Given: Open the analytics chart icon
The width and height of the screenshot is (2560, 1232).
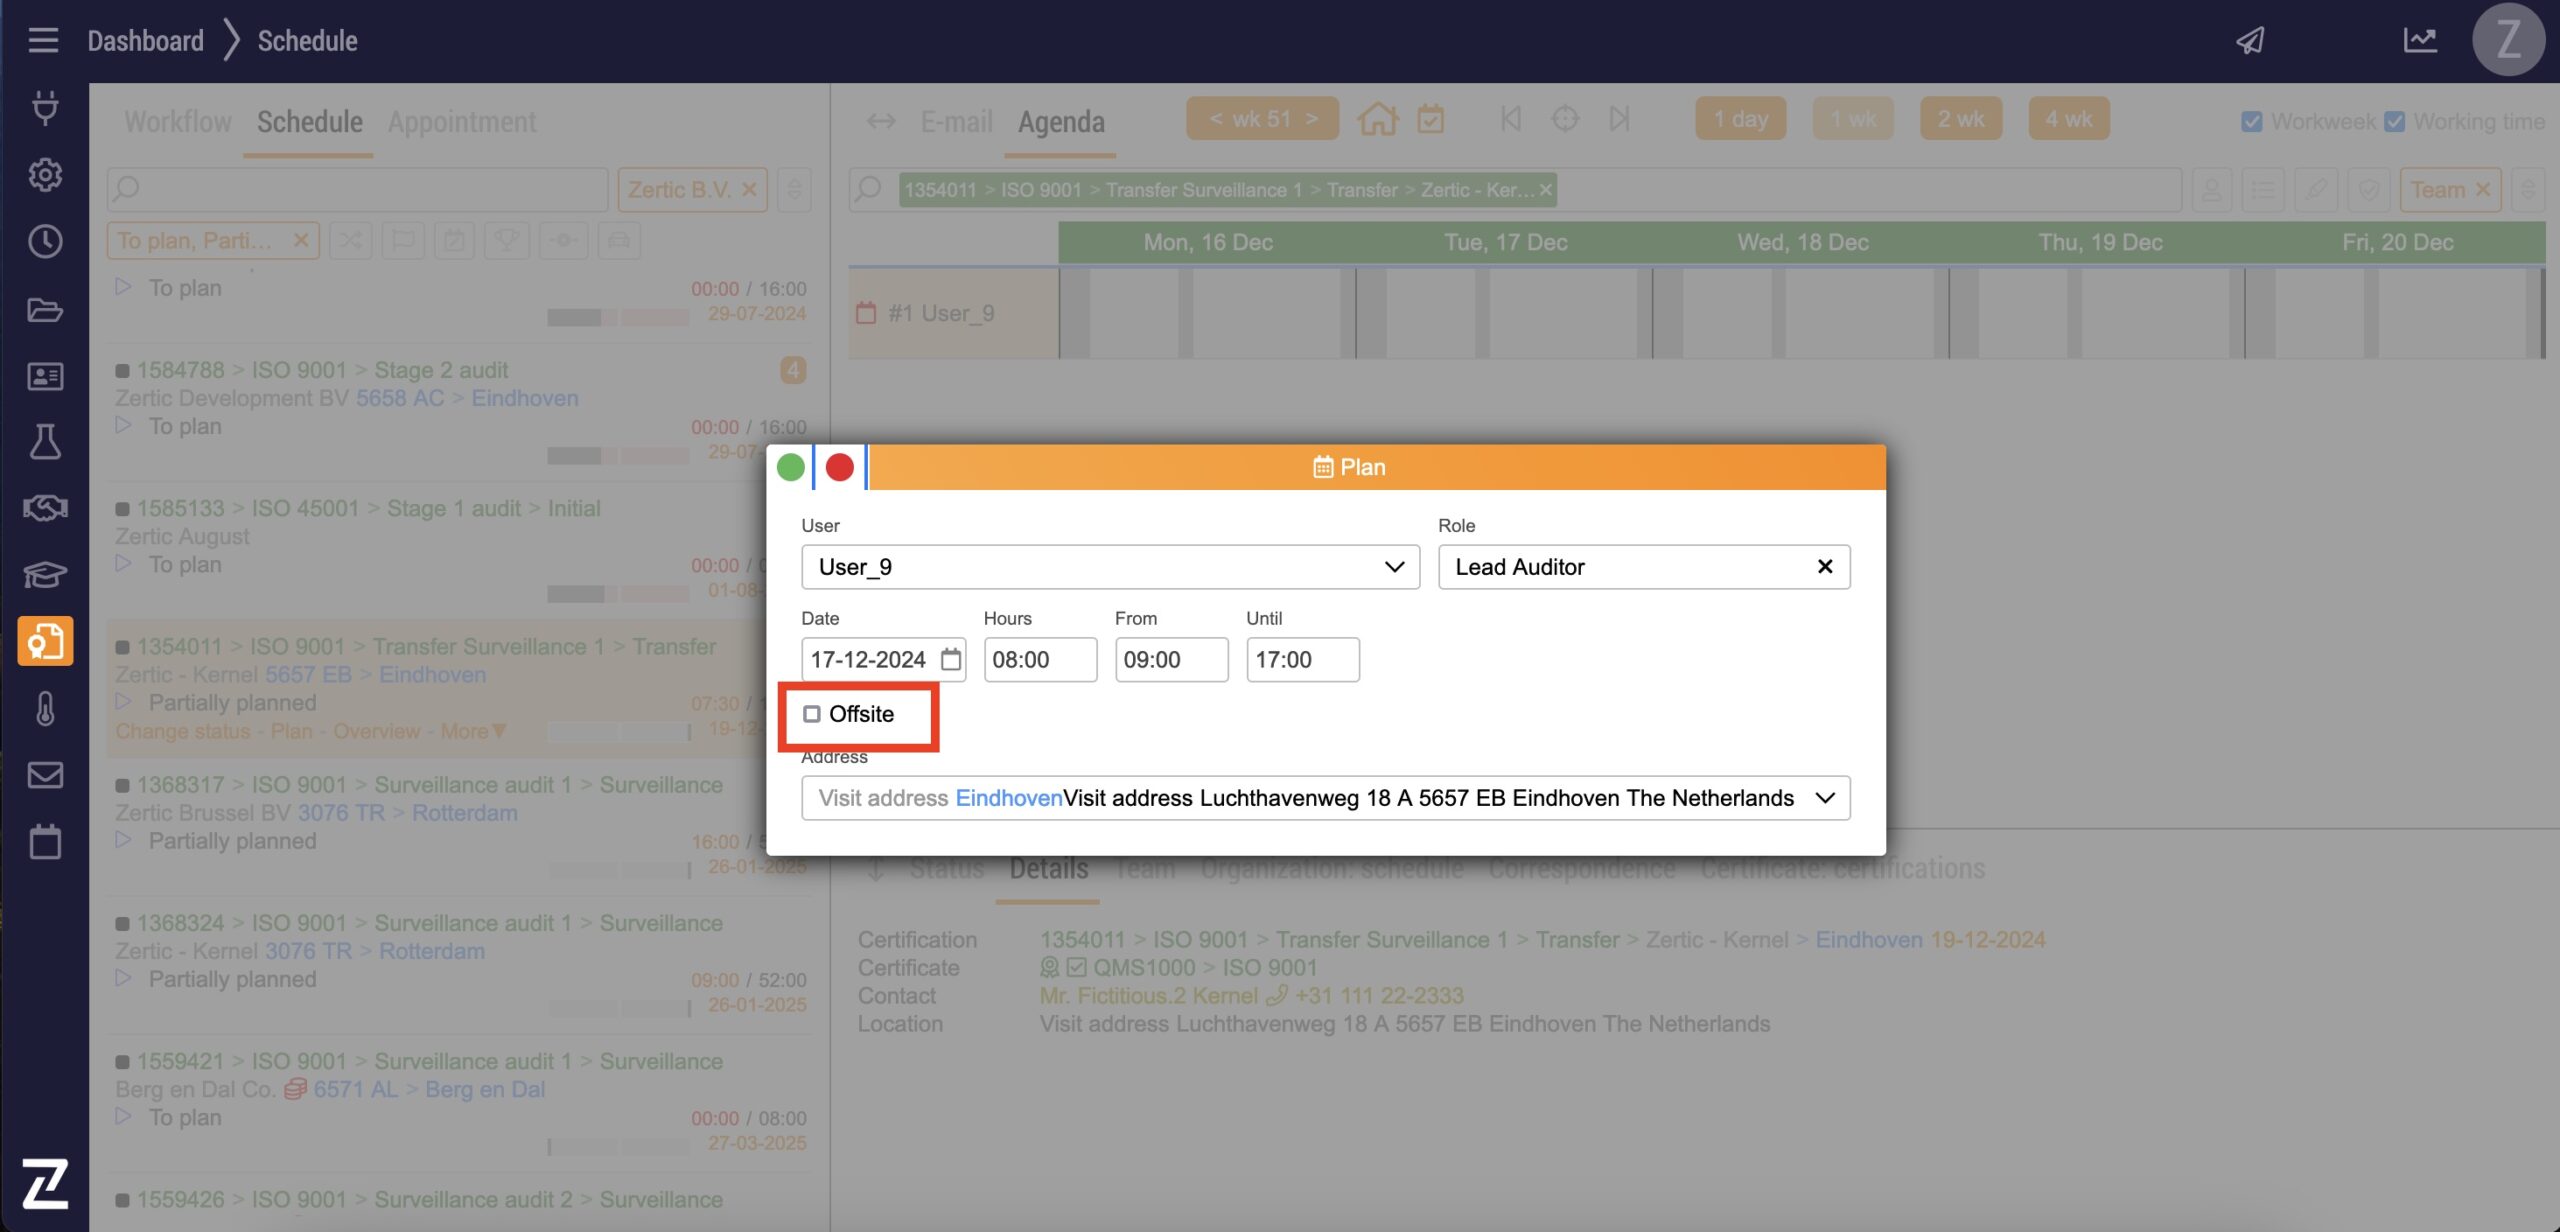Looking at the screenshot, I should (x=2420, y=40).
